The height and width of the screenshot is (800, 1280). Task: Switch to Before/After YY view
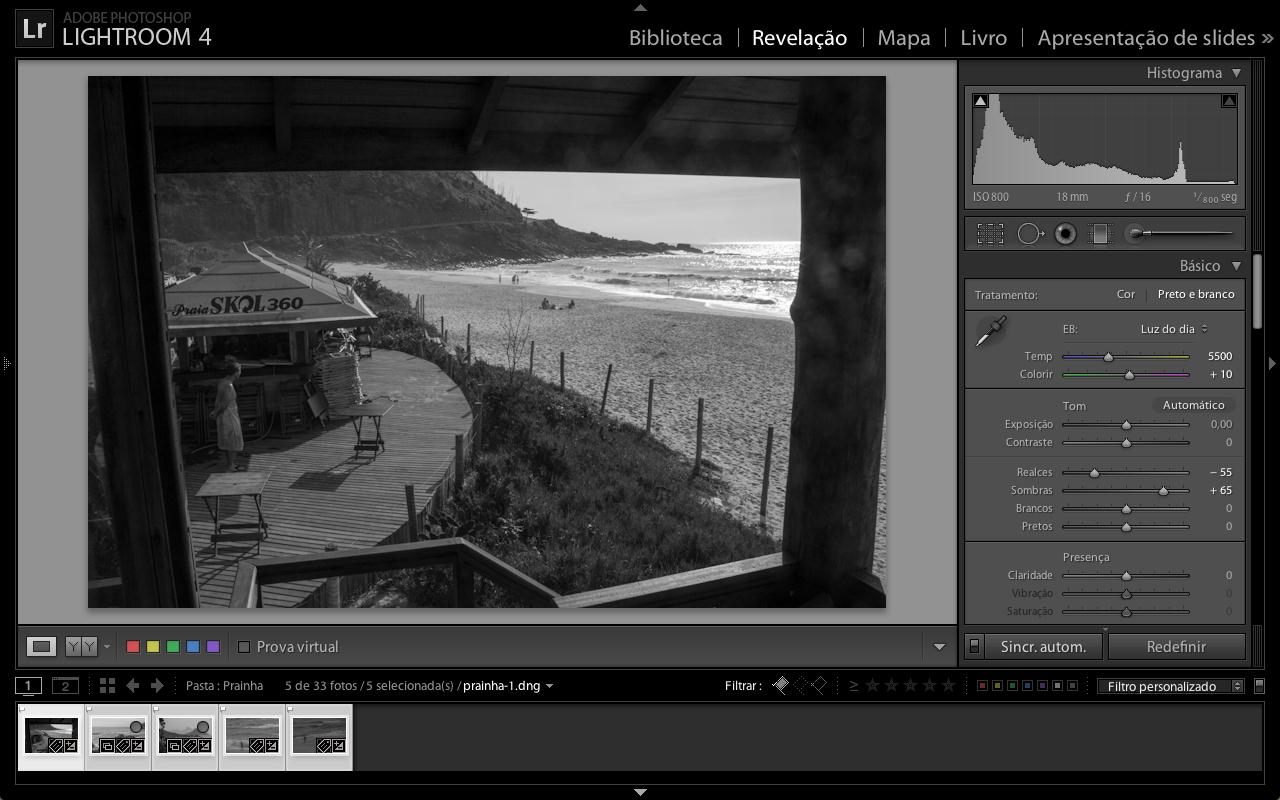(x=81, y=647)
